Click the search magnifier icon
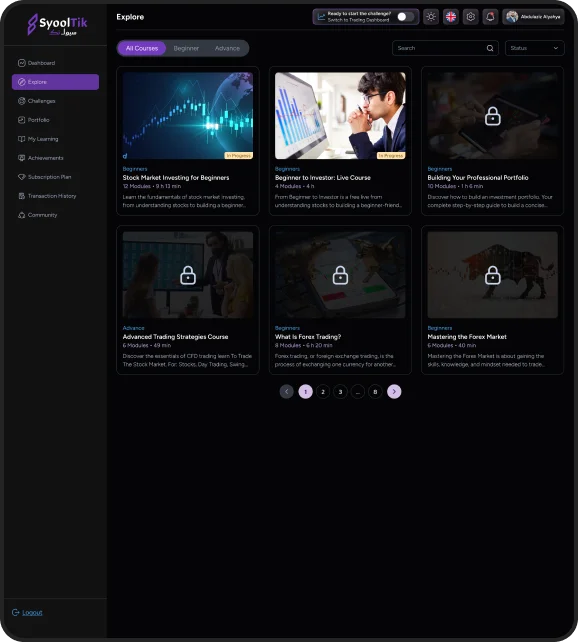Viewport: 578px width, 642px height. 490,48
